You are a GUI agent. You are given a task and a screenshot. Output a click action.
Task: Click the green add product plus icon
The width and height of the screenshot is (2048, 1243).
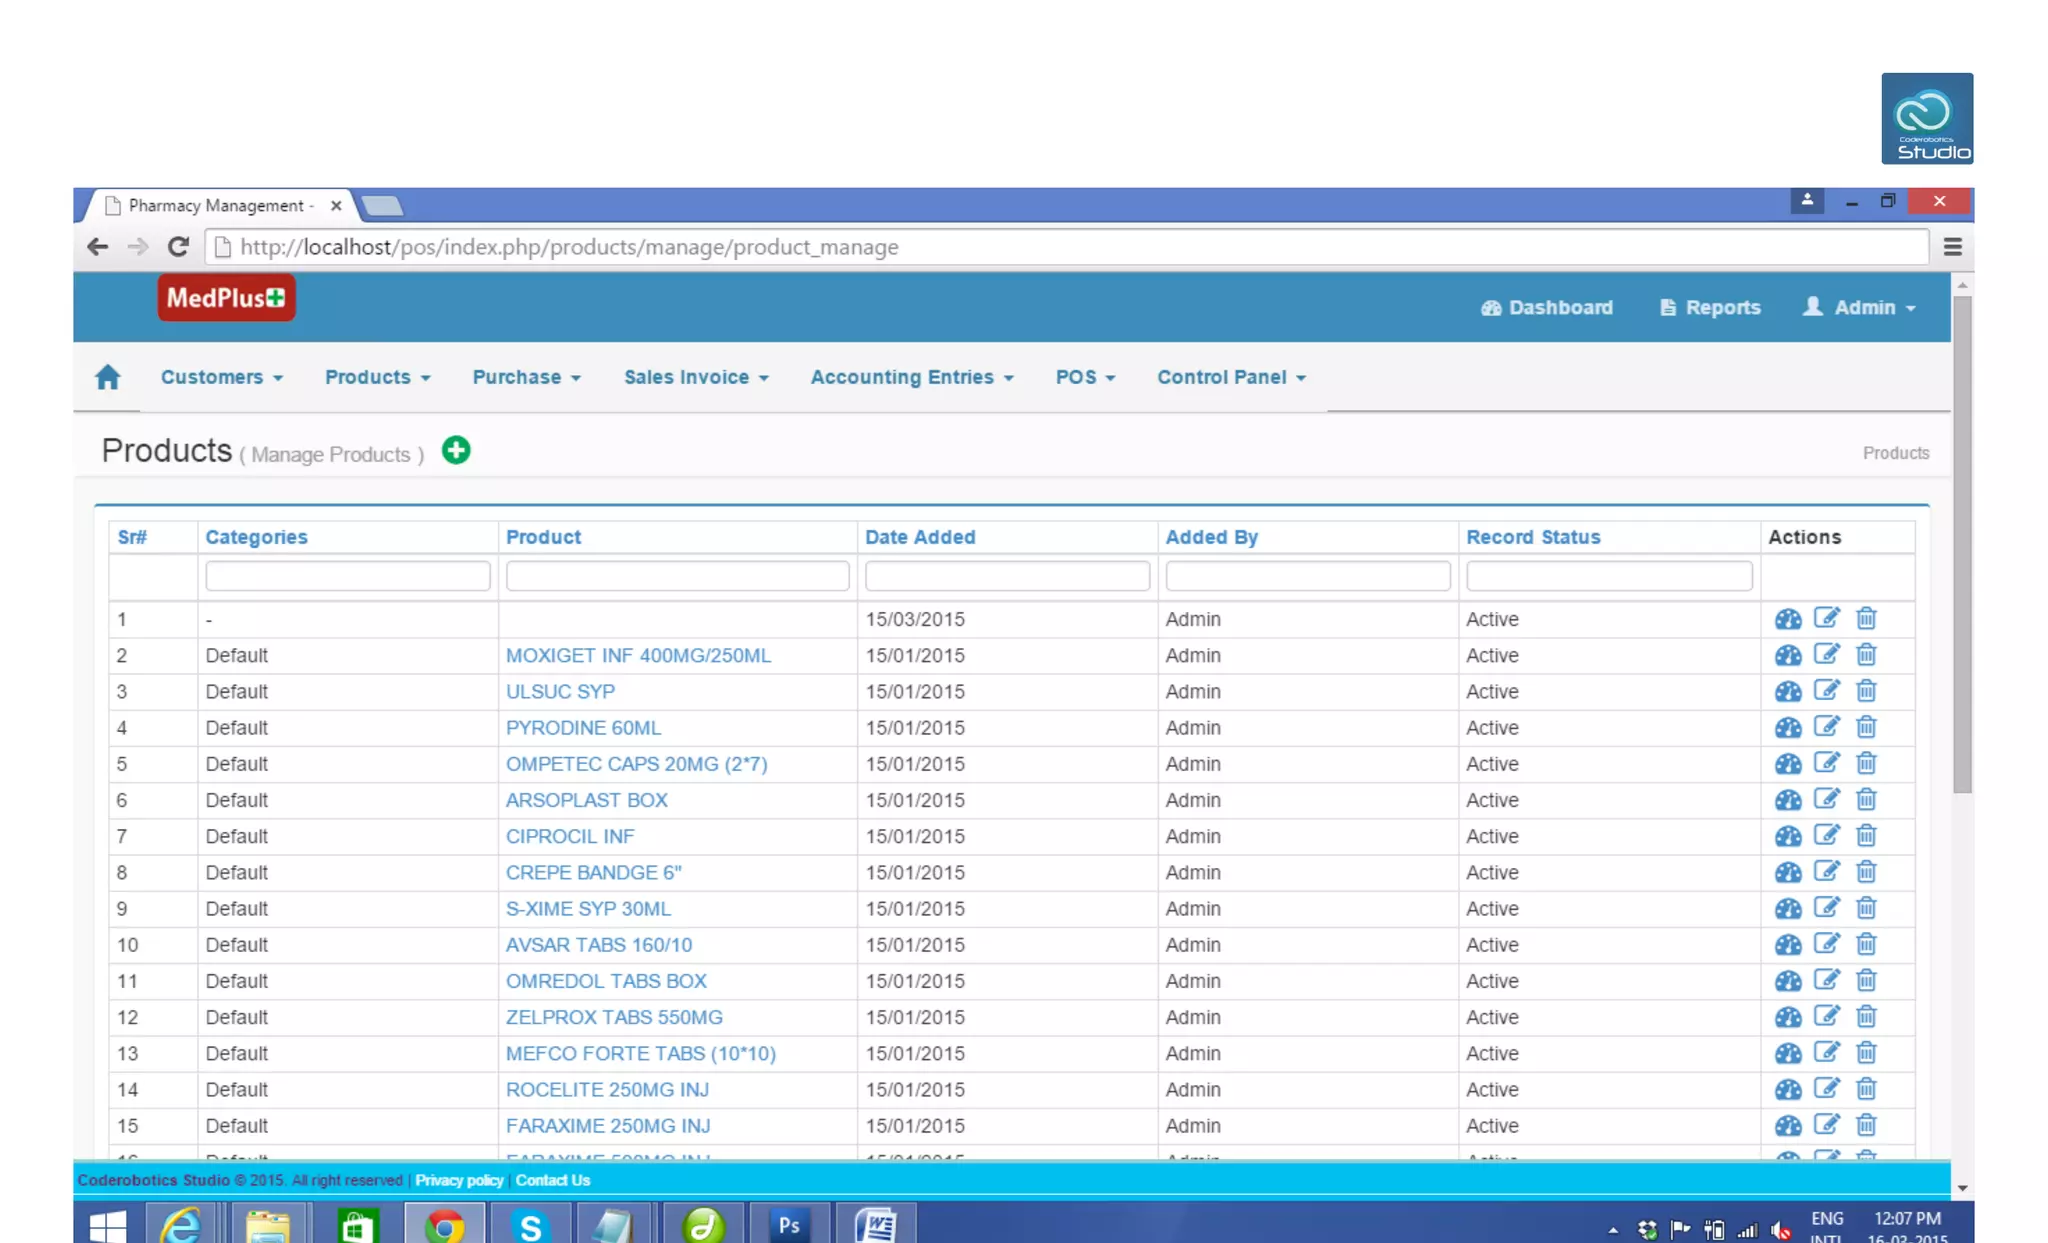(x=456, y=450)
